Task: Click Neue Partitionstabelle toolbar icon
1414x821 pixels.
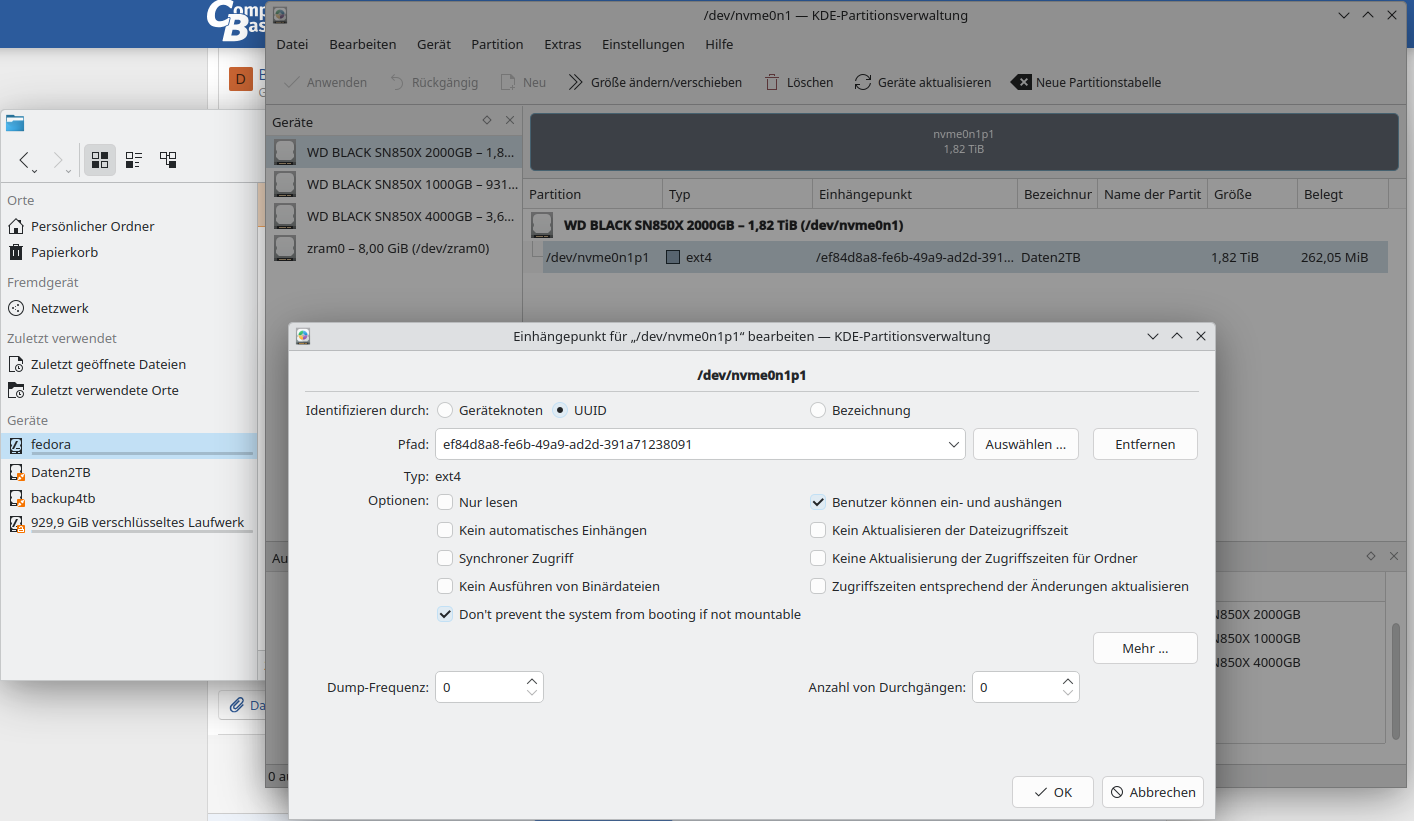Action: 1021,82
